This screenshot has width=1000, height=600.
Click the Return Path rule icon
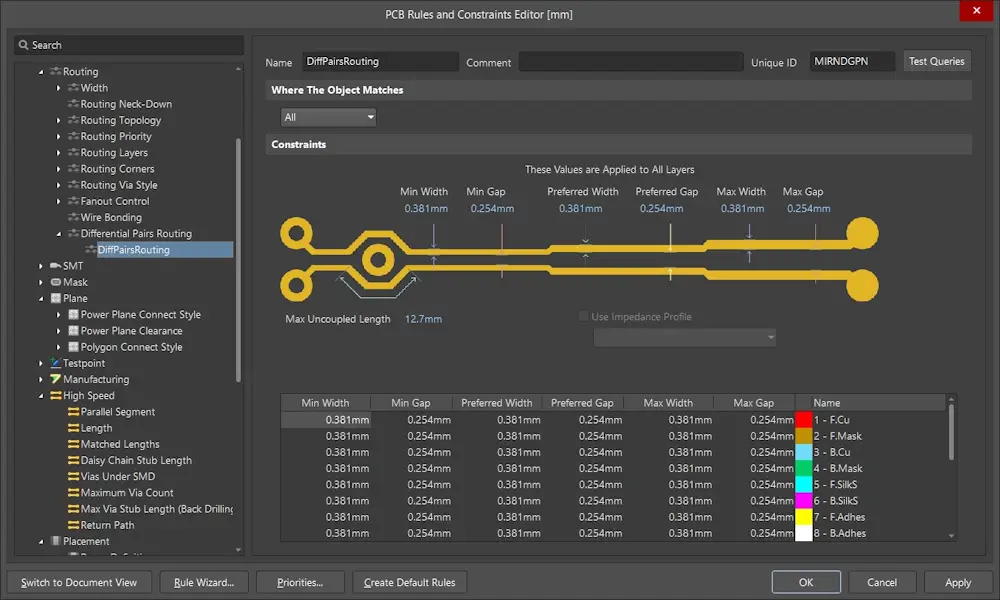[x=73, y=525]
